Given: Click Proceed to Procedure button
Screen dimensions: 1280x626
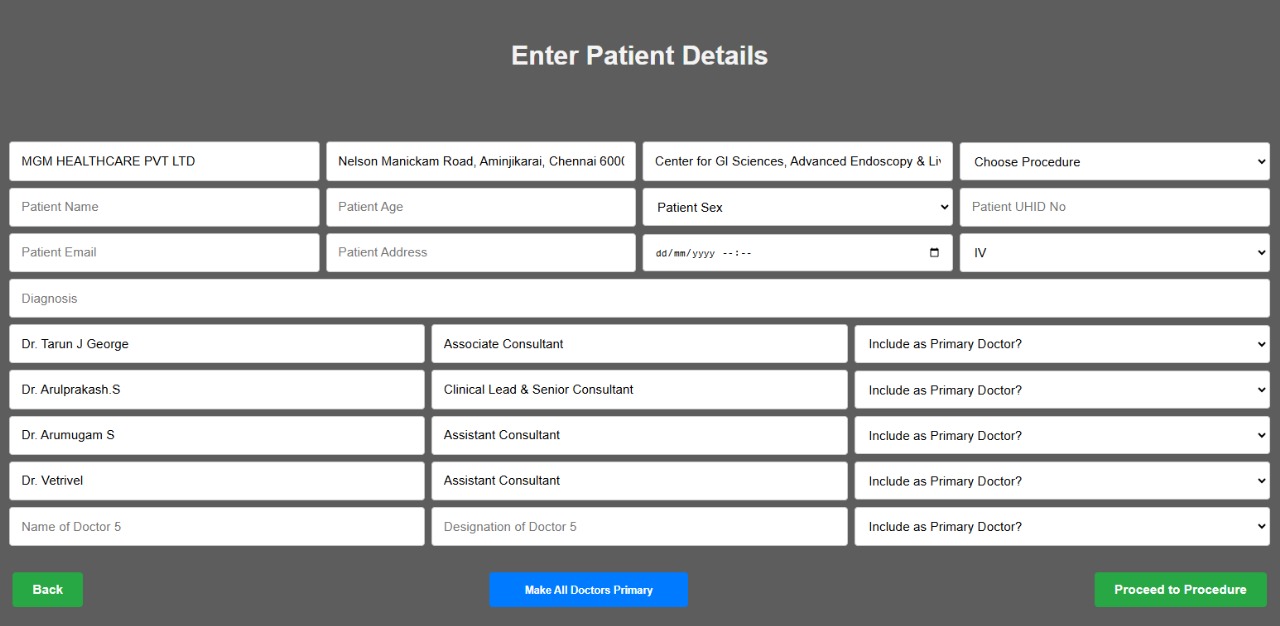Looking at the screenshot, I should click(x=1180, y=589).
